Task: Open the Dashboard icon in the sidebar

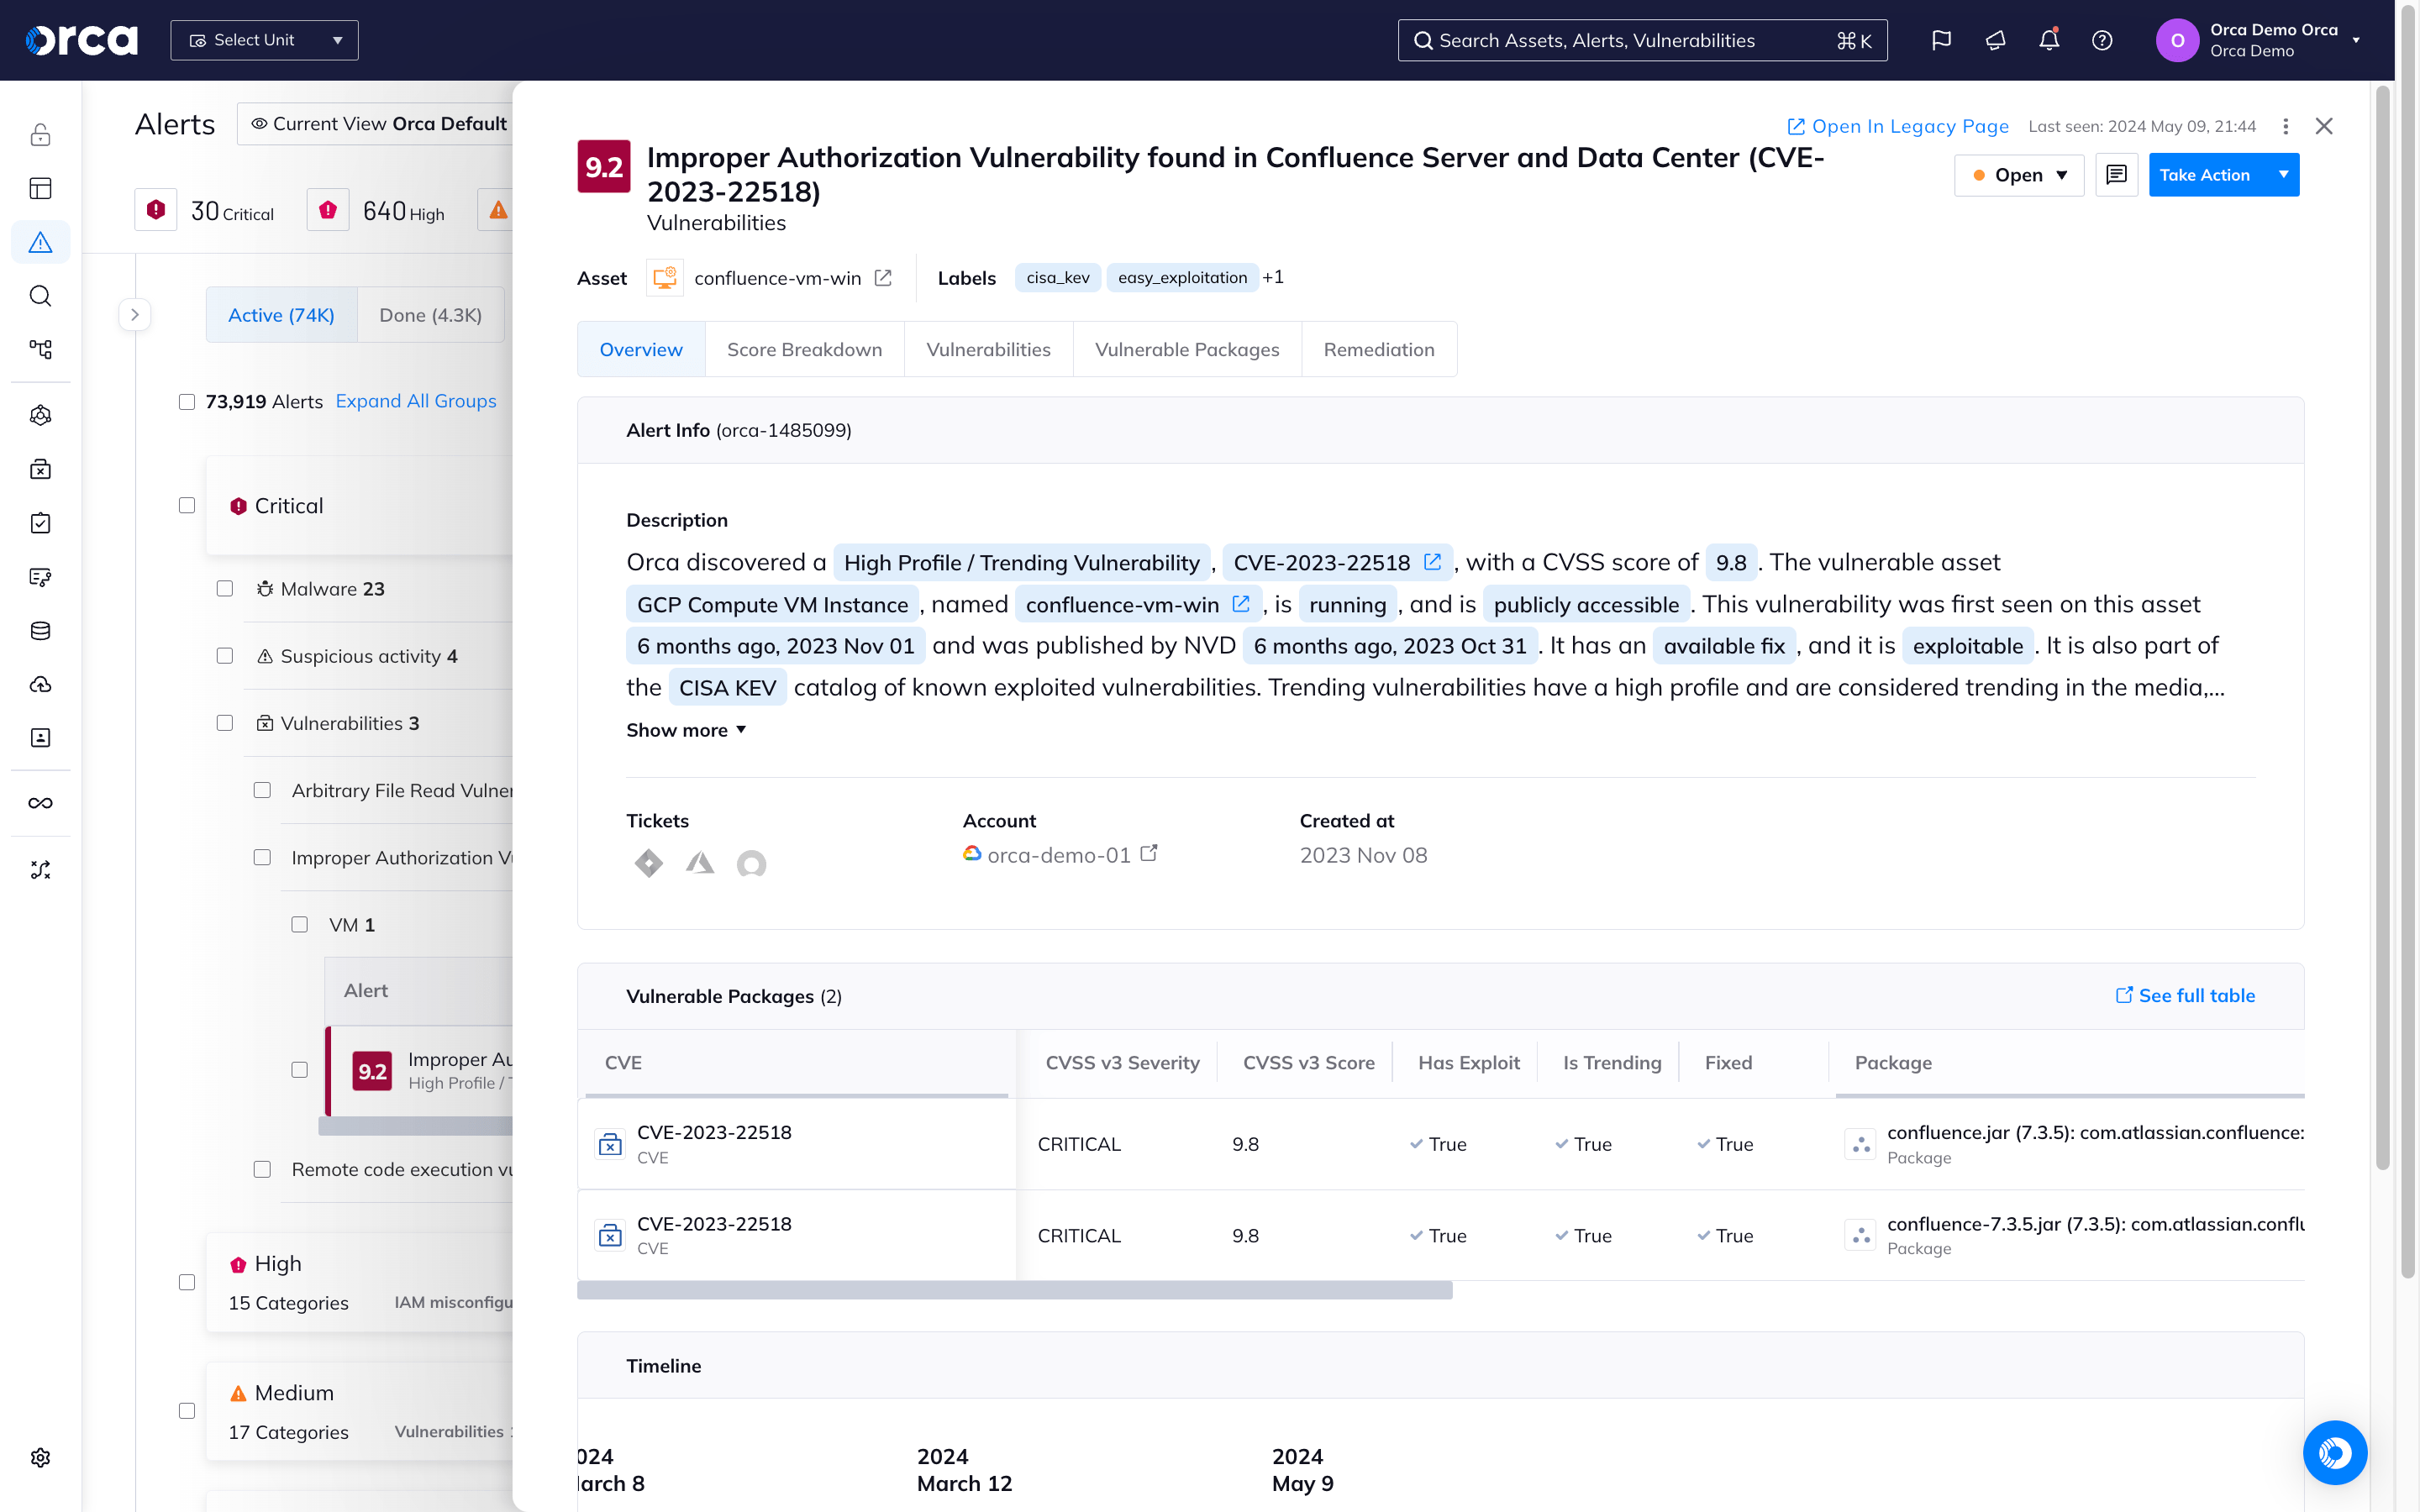Action: point(40,188)
